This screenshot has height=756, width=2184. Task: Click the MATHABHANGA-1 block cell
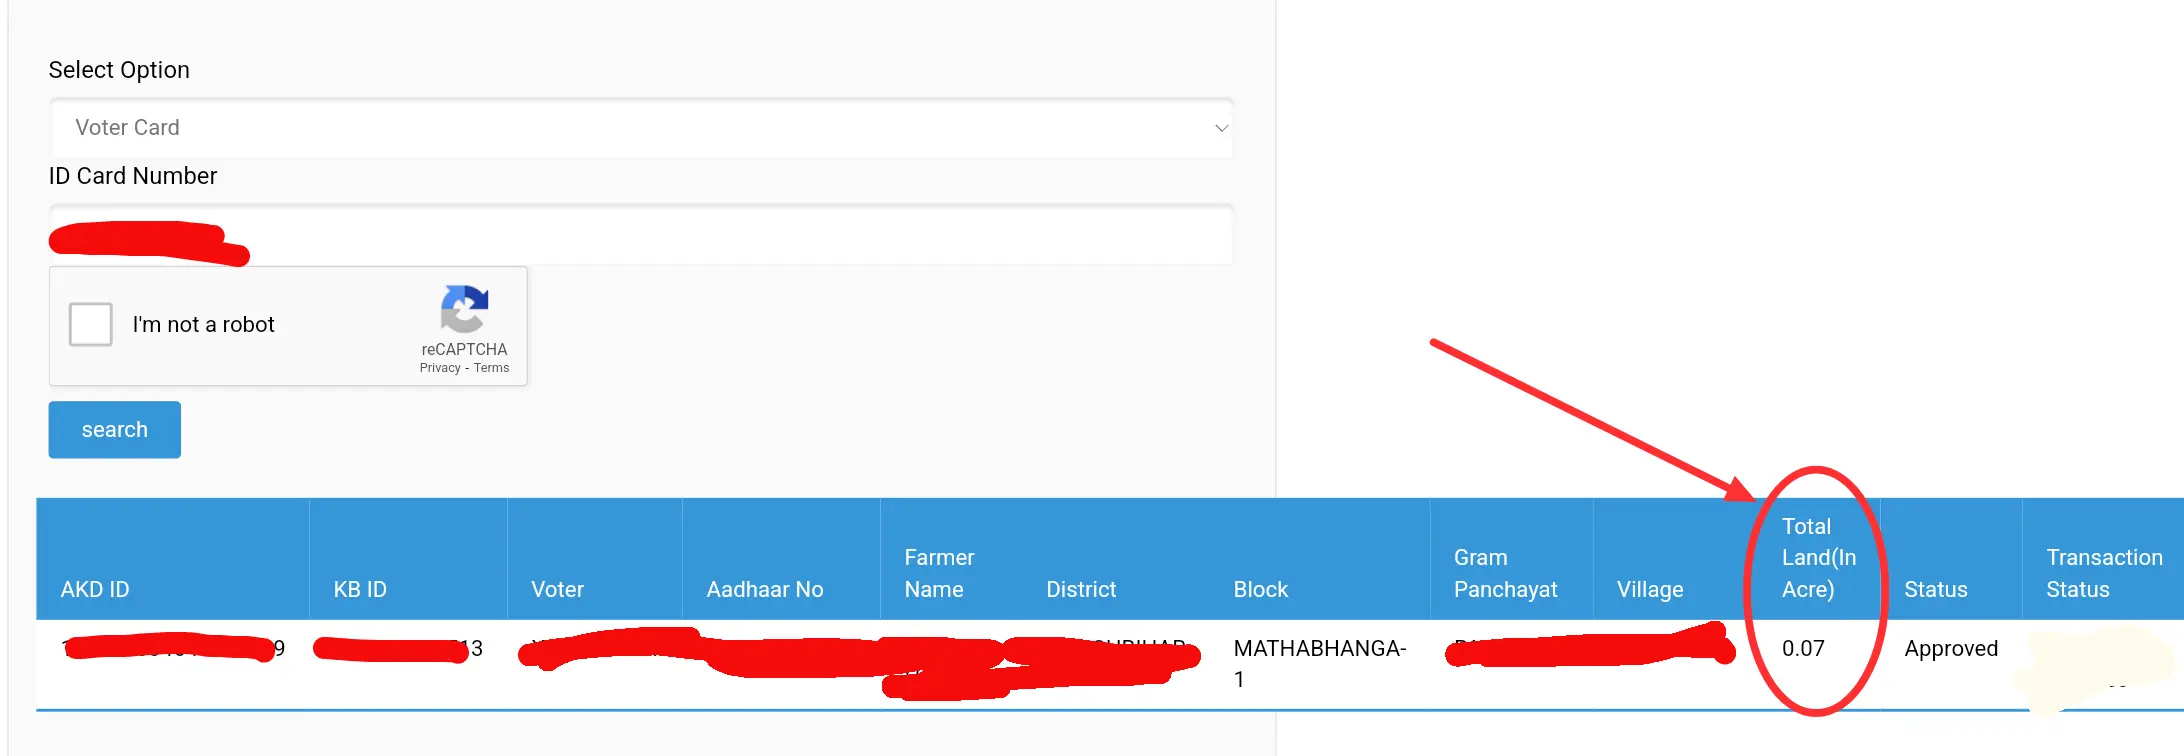[x=1319, y=663]
